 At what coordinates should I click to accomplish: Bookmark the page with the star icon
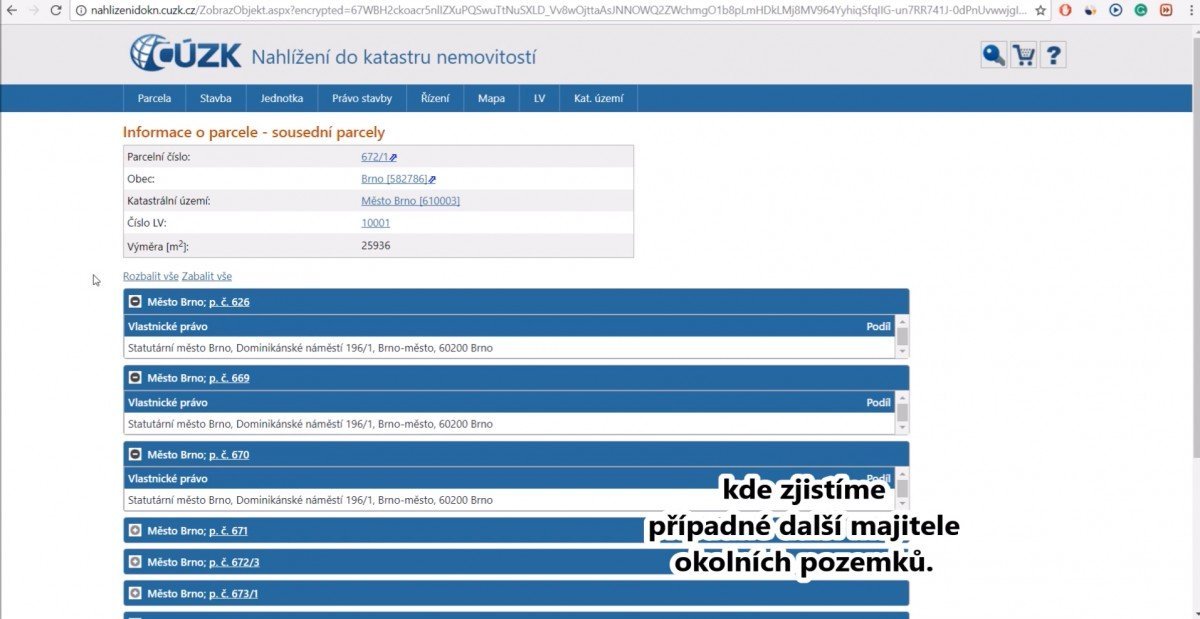(1041, 10)
